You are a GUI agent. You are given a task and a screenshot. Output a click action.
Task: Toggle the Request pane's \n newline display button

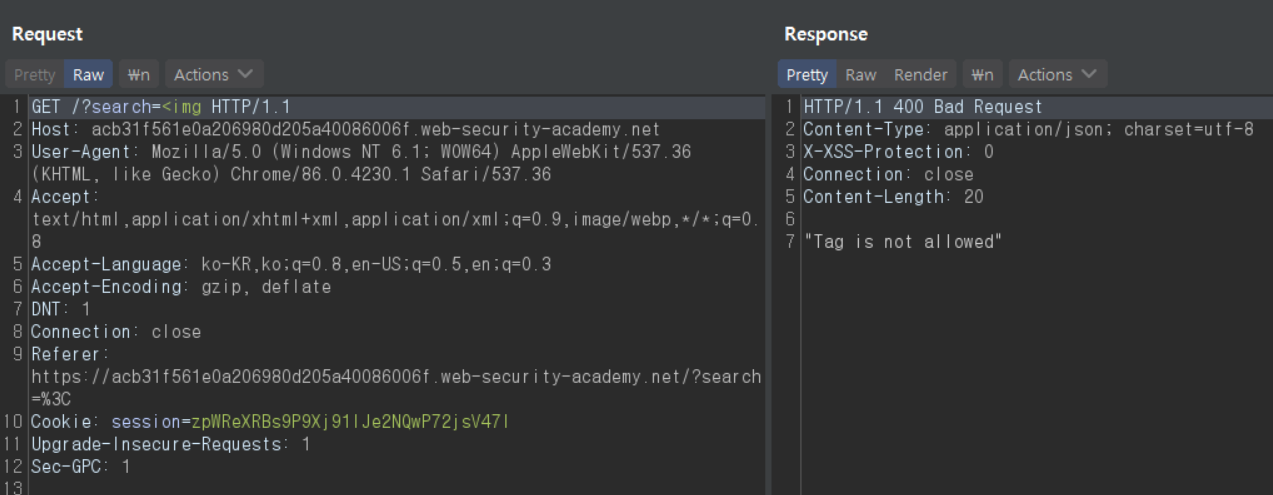click(140, 75)
